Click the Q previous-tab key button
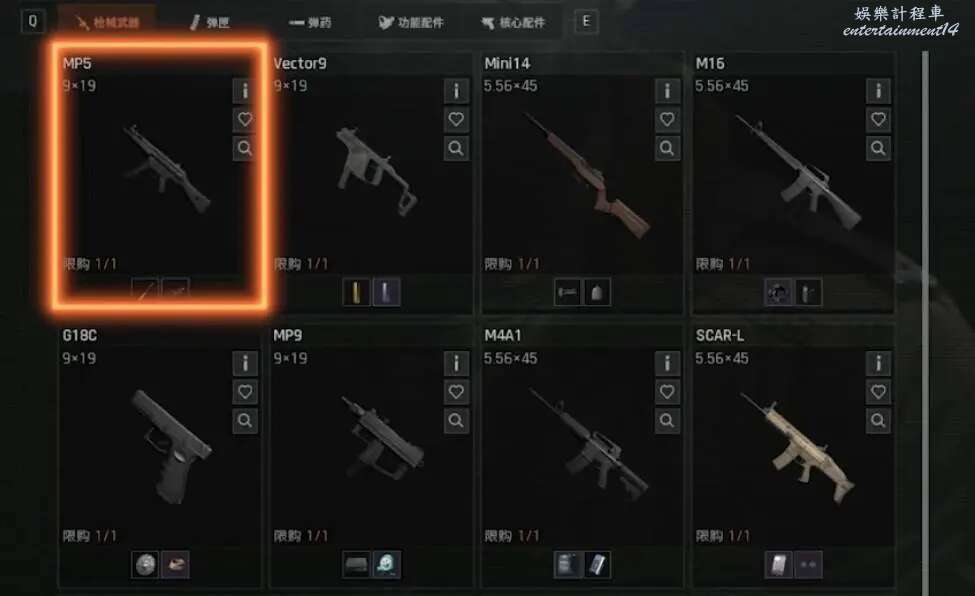 pyautogui.click(x=33, y=22)
